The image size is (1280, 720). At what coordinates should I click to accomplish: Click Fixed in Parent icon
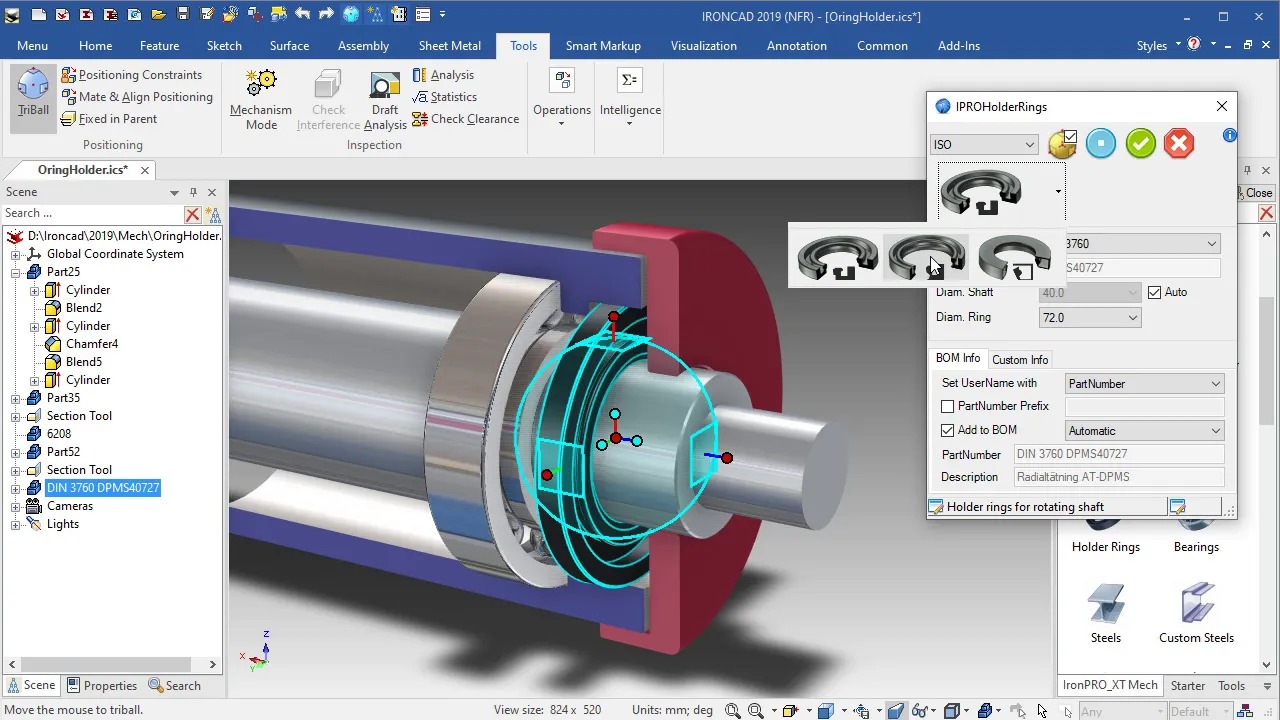[x=69, y=119]
